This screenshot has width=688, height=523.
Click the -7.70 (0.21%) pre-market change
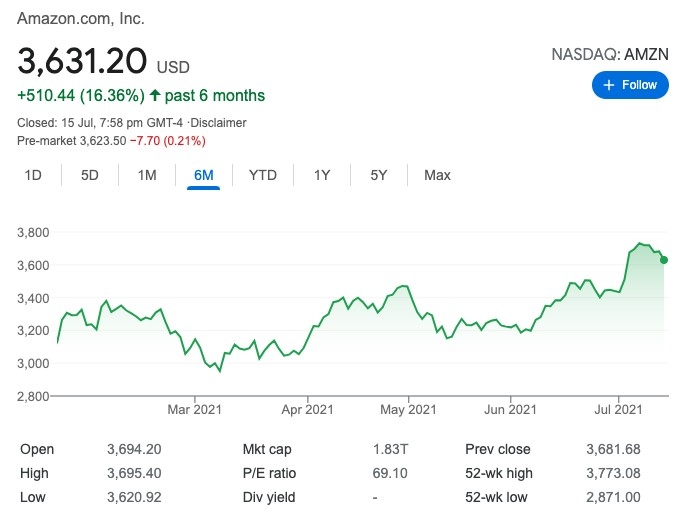click(168, 141)
